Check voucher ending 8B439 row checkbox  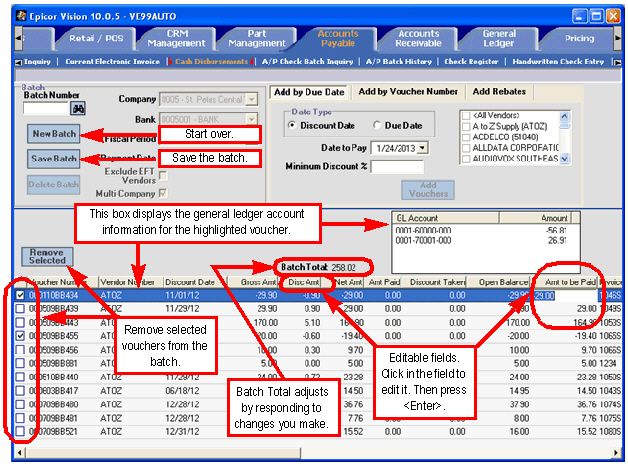pos(20,309)
